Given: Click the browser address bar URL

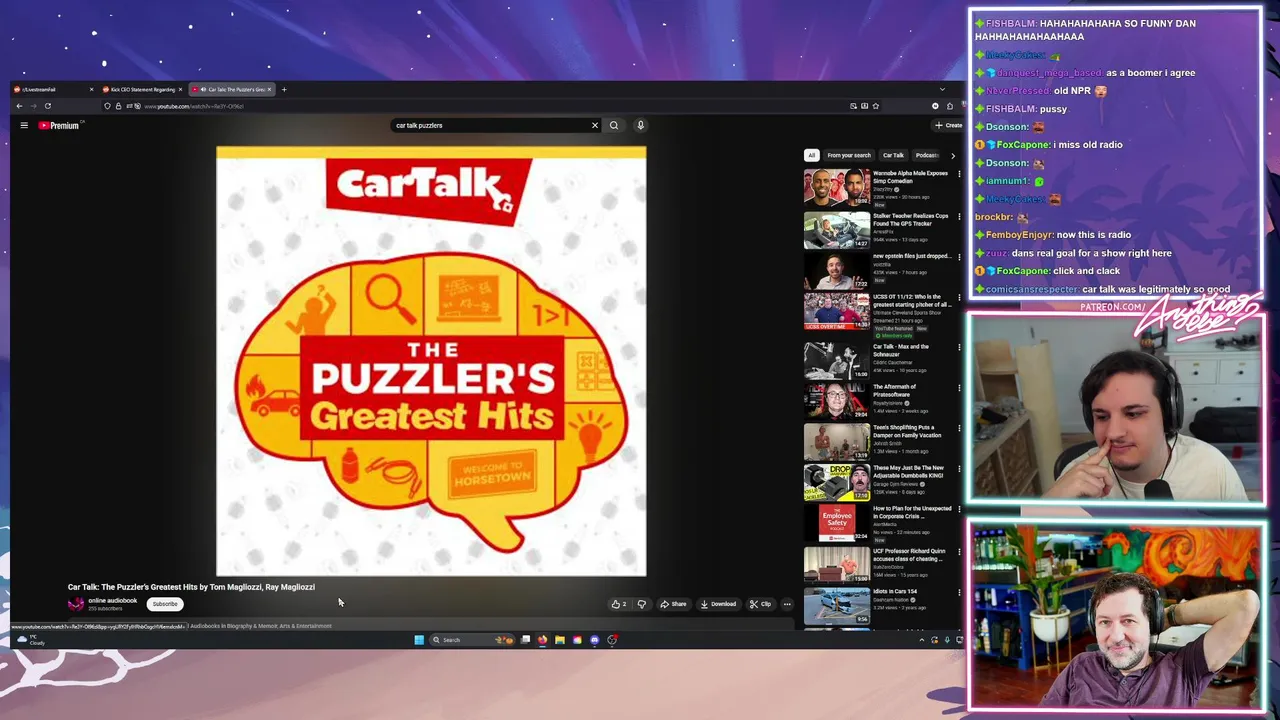Looking at the screenshot, I should tap(193, 106).
